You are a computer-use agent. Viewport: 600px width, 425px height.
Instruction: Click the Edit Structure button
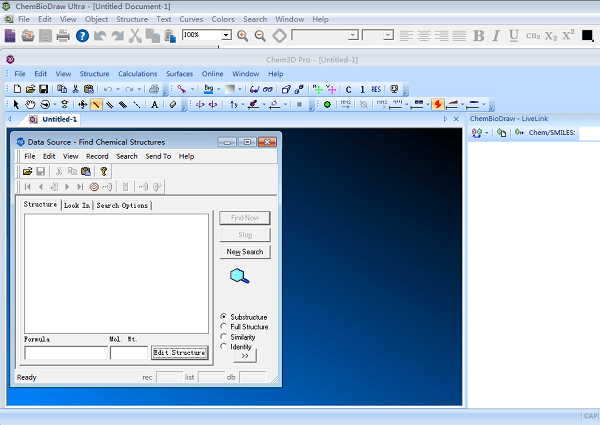click(179, 352)
